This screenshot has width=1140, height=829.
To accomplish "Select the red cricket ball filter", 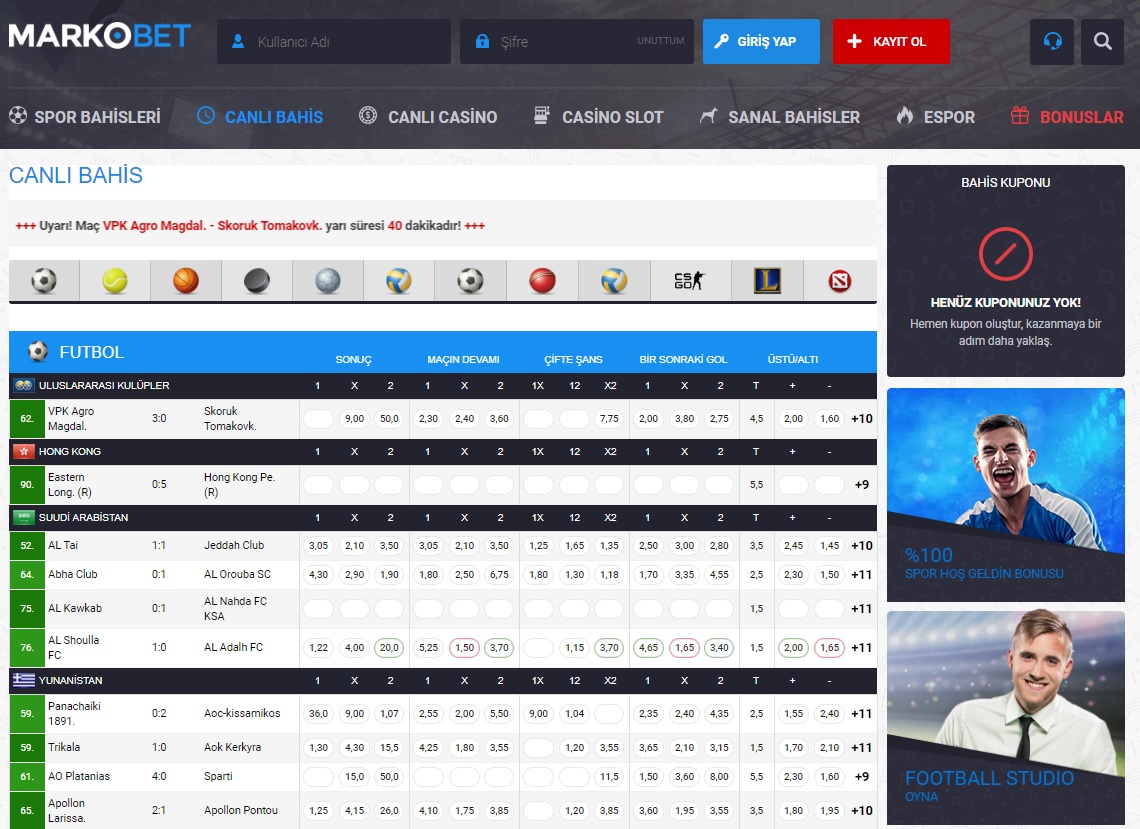I will (542, 281).
